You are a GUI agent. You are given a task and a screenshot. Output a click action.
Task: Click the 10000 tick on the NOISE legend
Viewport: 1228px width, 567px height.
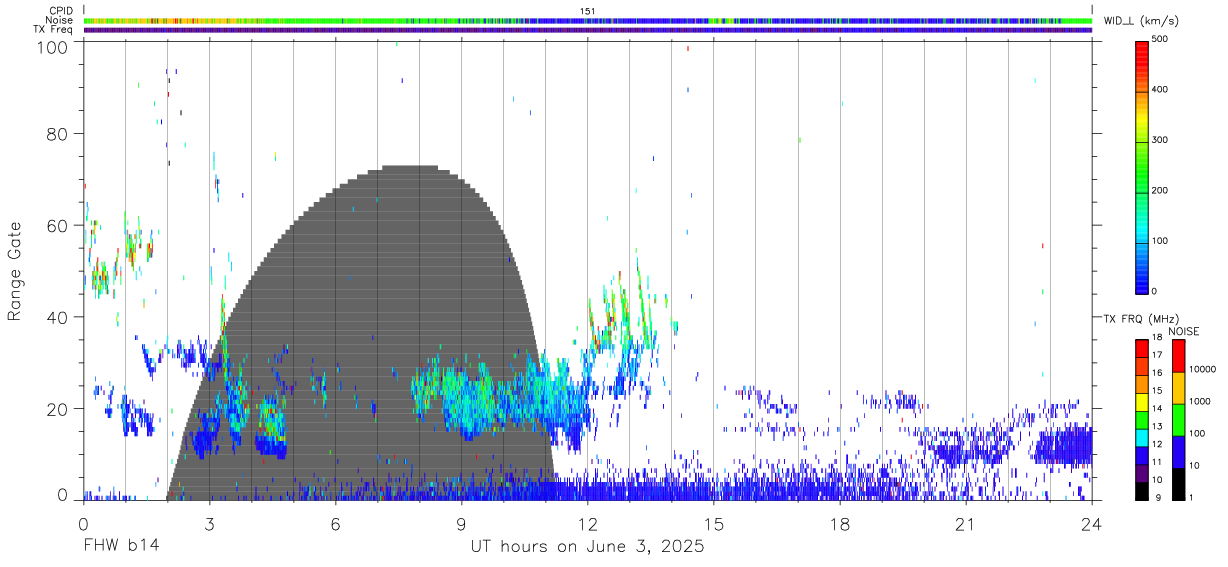coord(1204,369)
